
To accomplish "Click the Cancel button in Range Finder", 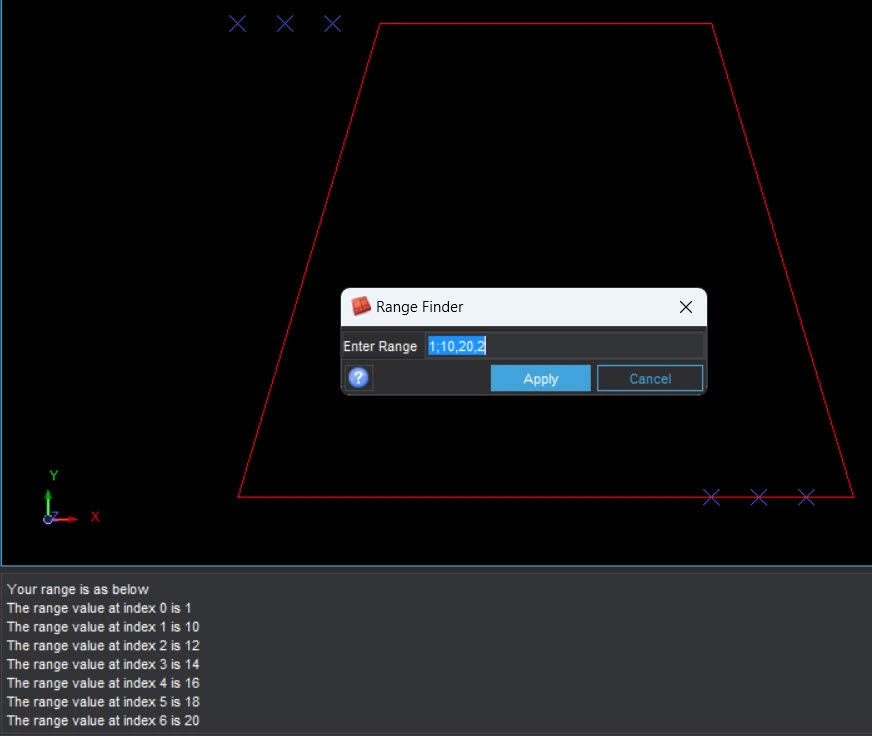I will [650, 379].
